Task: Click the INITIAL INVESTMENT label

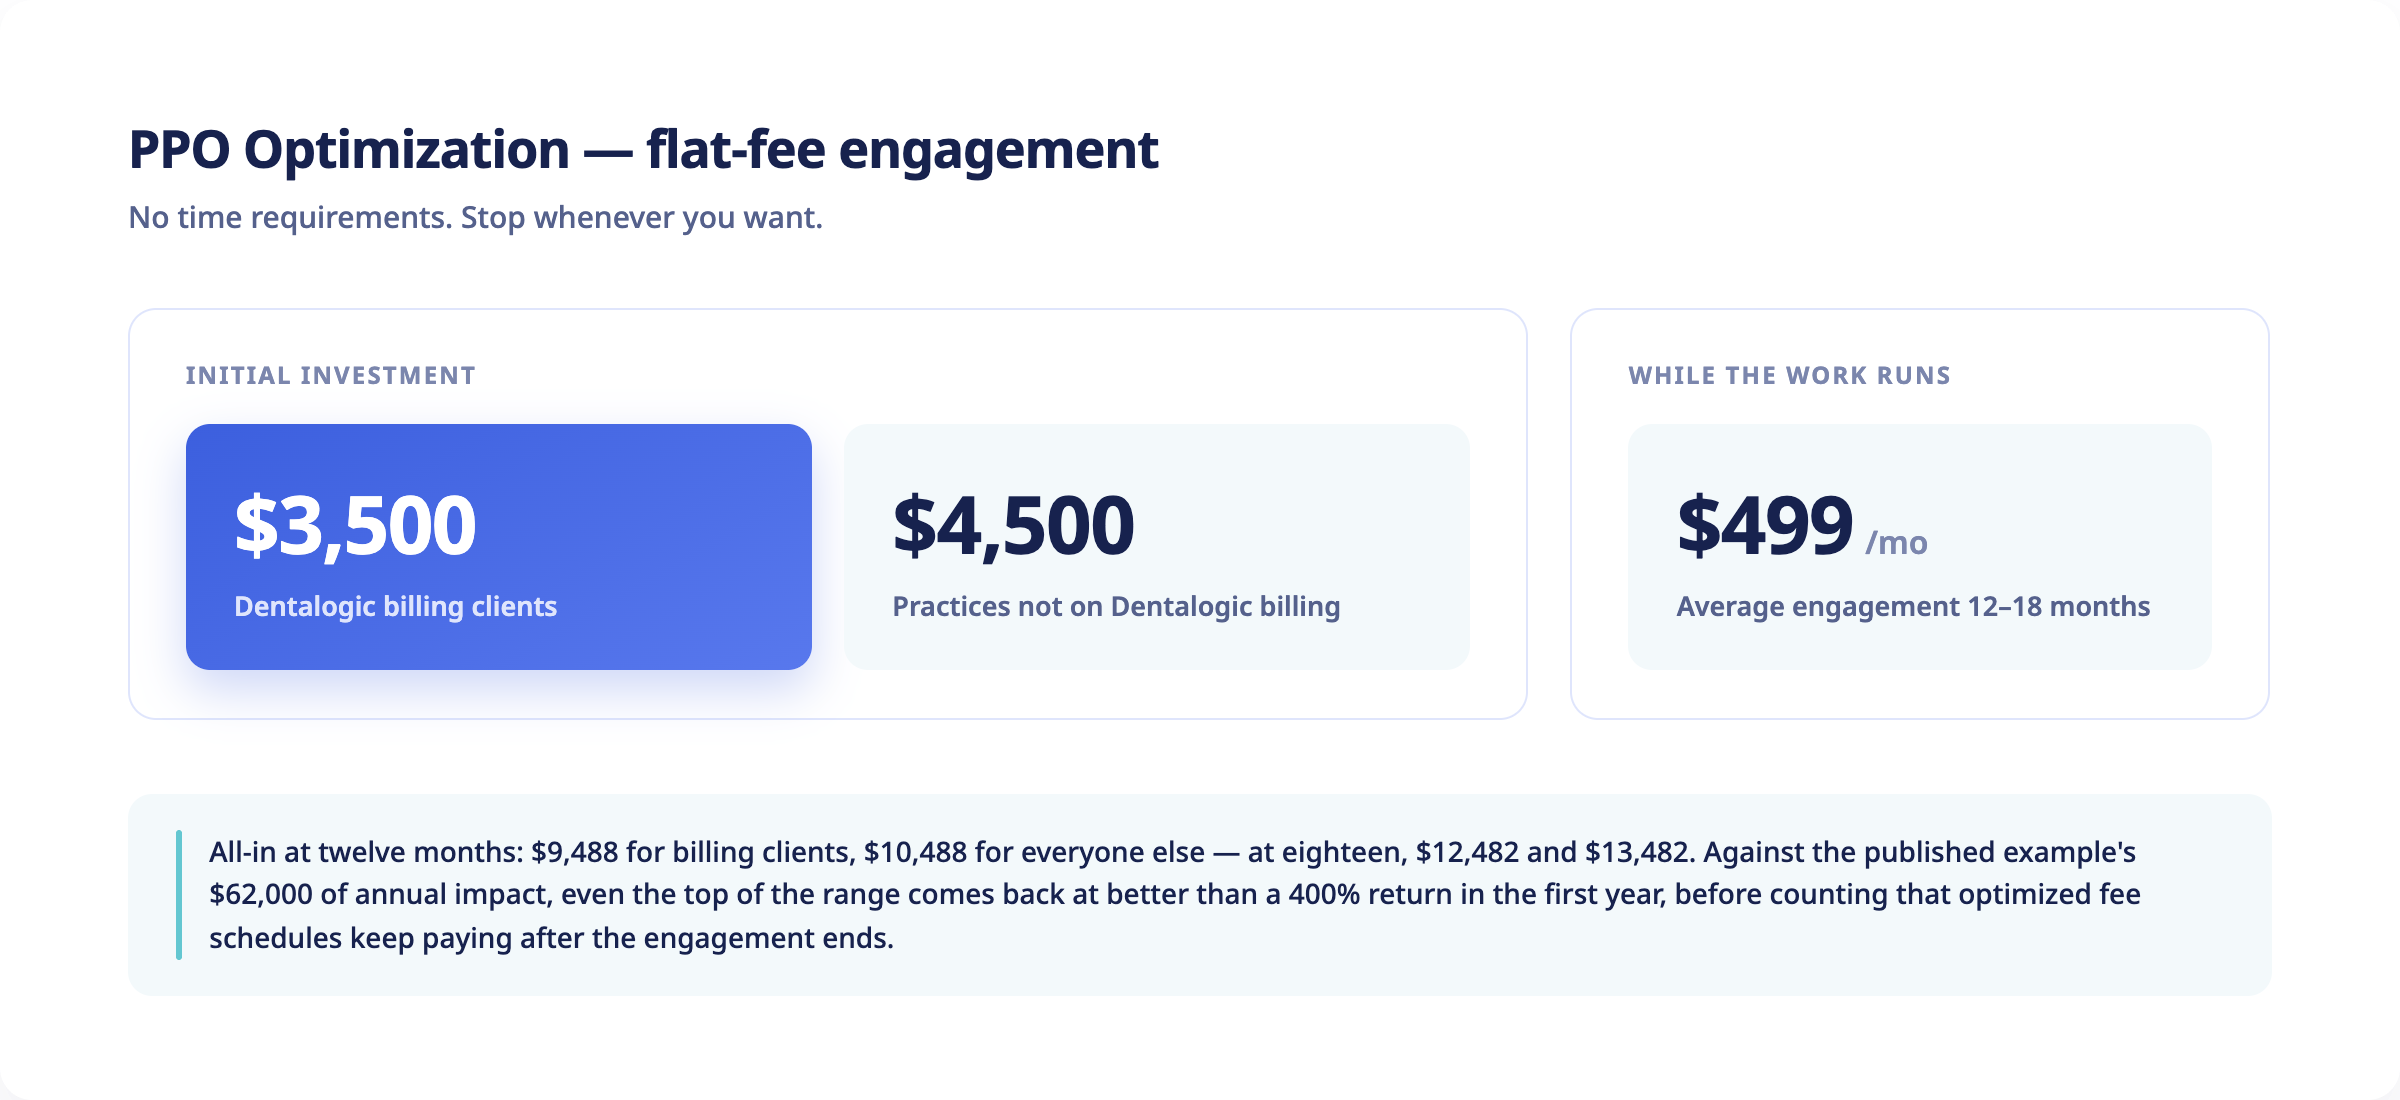Action: pyautogui.click(x=330, y=375)
